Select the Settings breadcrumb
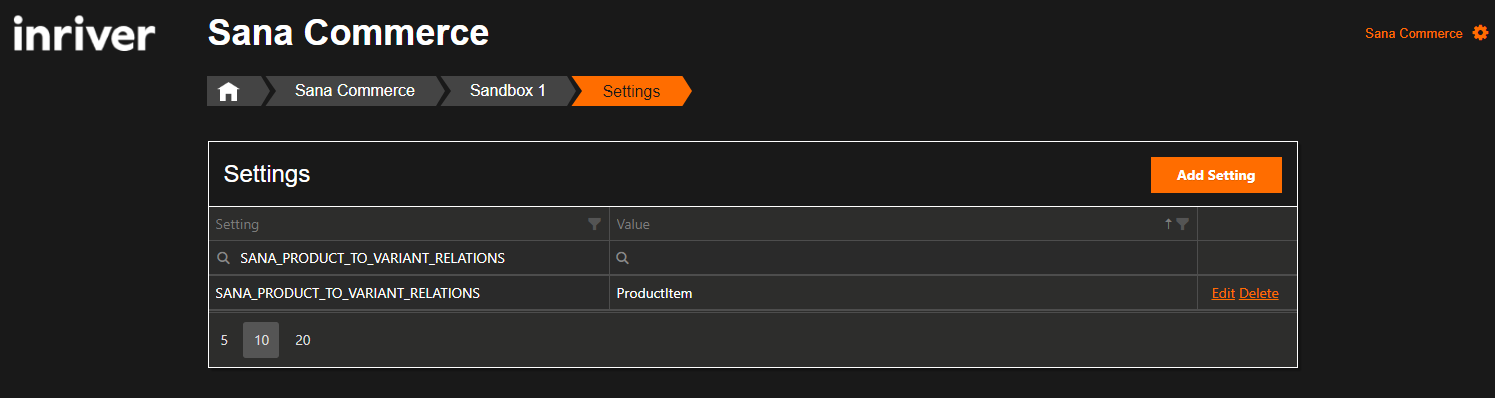 click(631, 91)
